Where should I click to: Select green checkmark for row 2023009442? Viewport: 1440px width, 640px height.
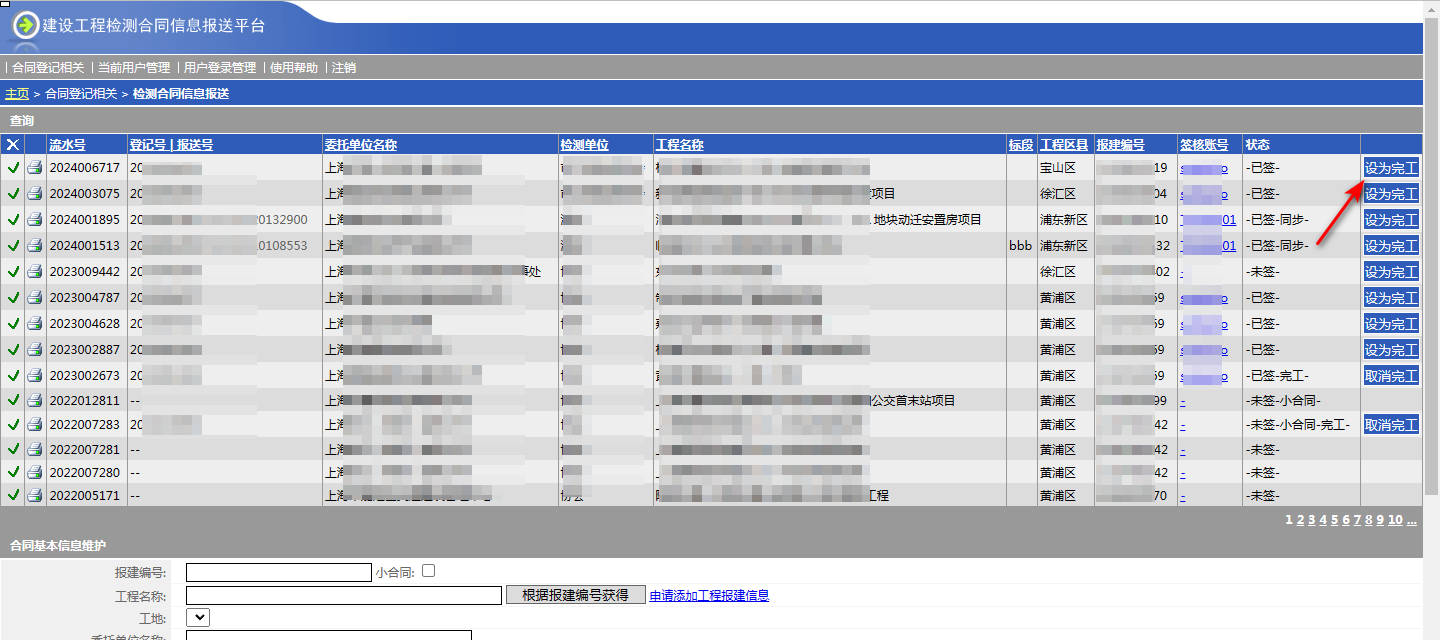[13, 271]
